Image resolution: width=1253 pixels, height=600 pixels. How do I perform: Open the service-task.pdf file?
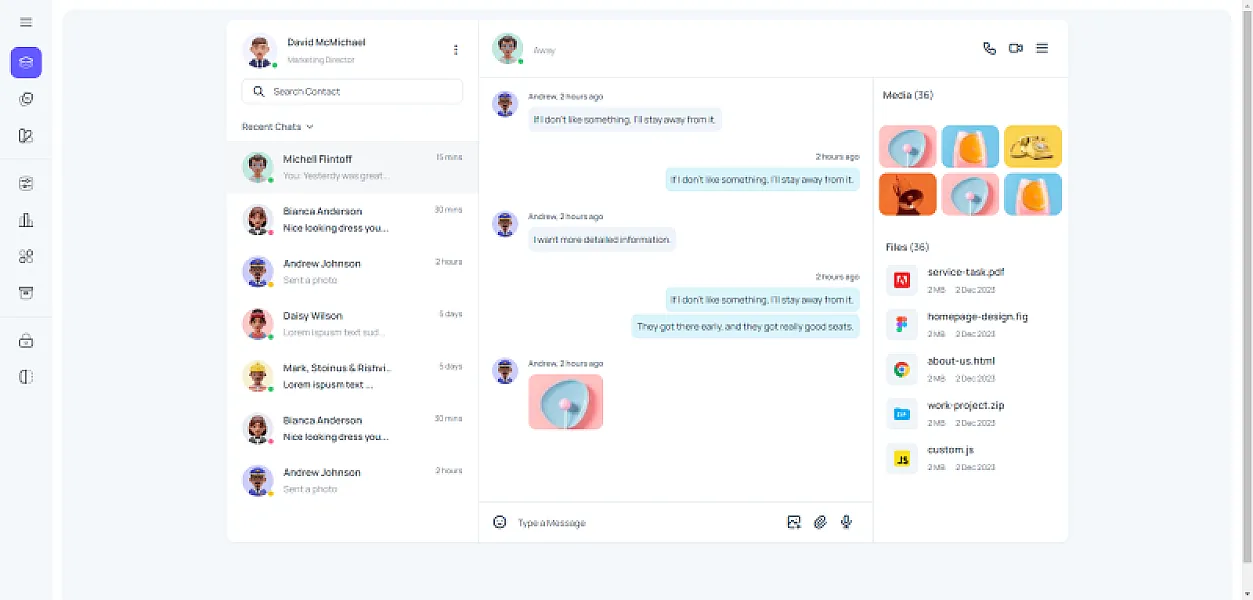(965, 272)
